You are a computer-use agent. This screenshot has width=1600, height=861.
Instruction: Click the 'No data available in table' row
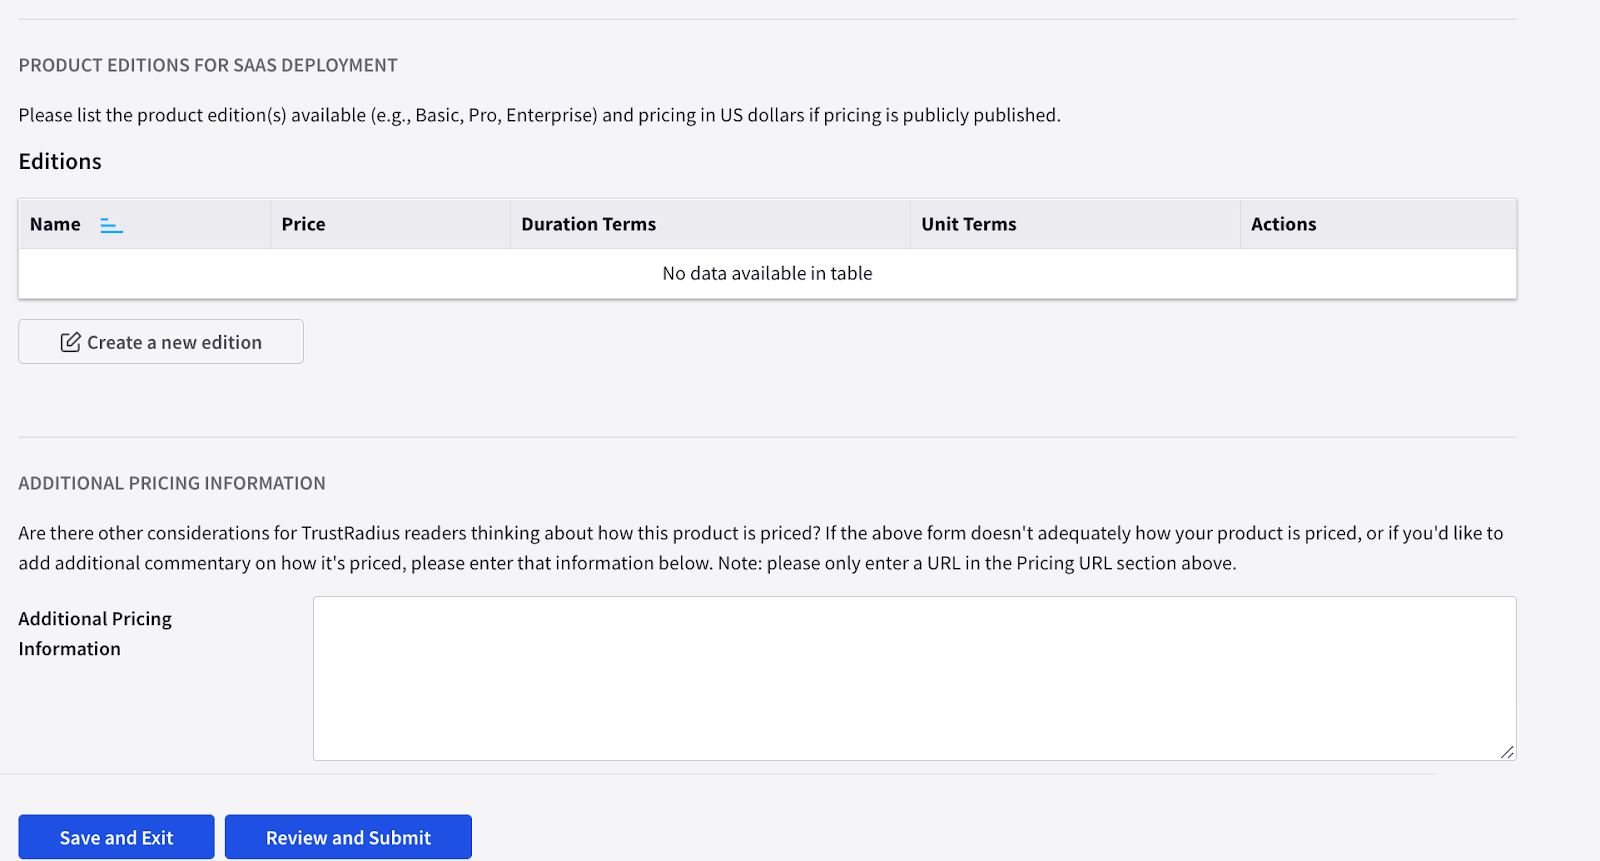(x=767, y=273)
